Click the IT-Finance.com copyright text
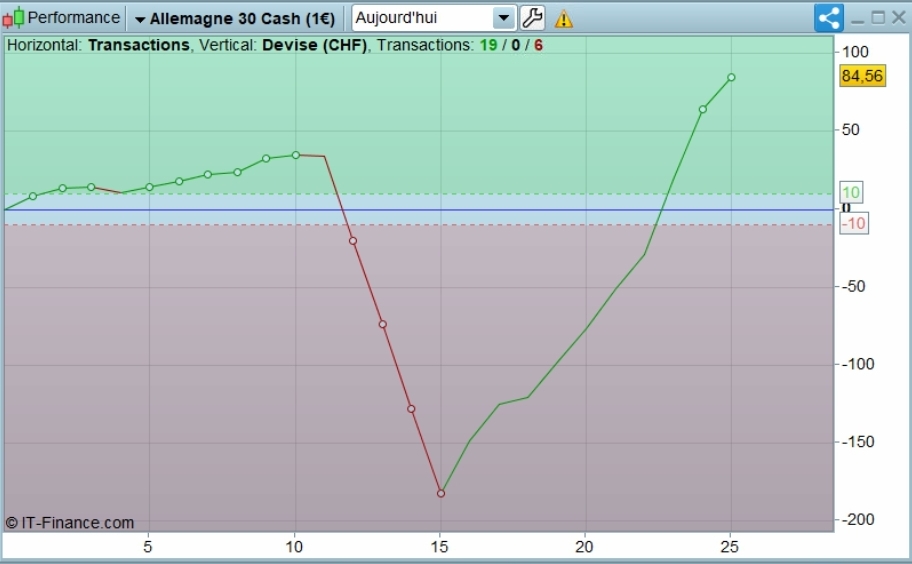 coord(70,523)
